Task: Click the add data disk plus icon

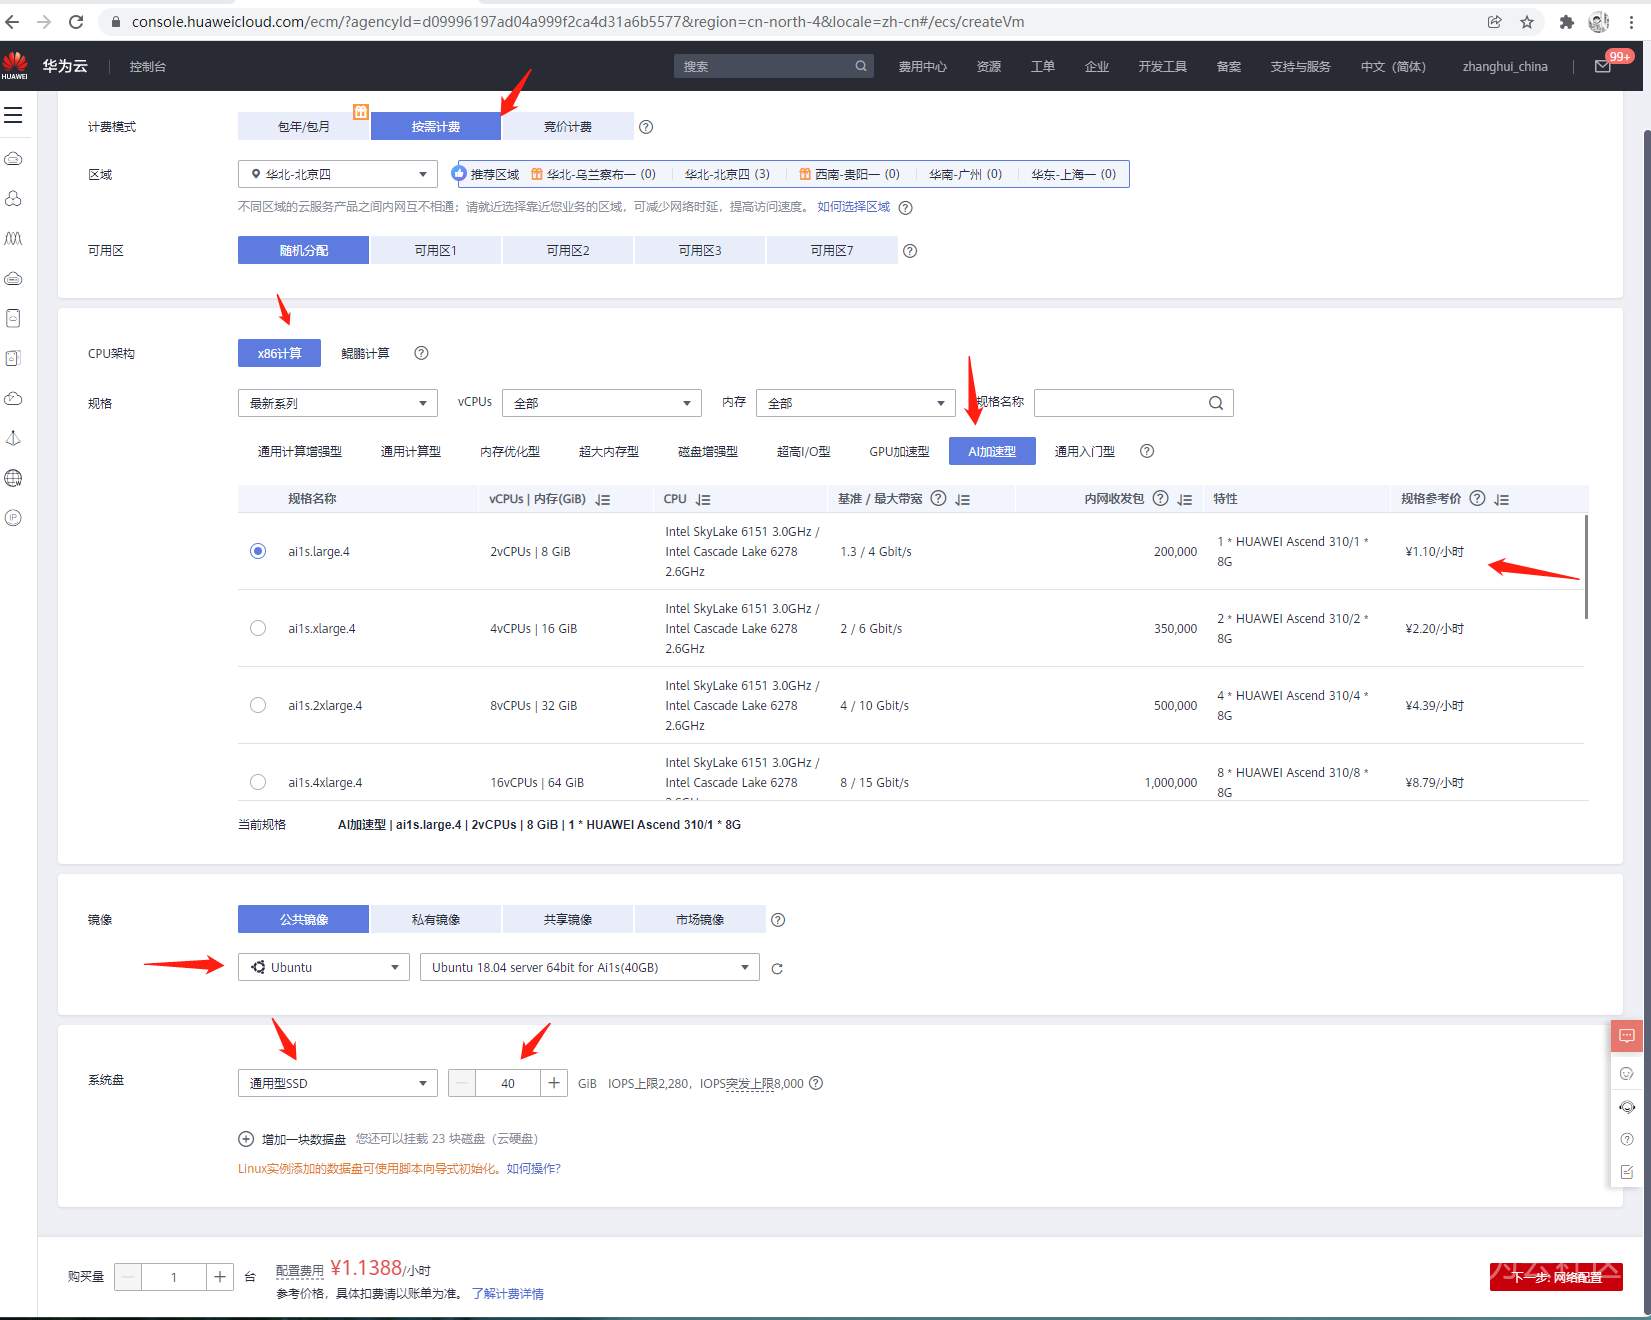Action: (246, 1139)
